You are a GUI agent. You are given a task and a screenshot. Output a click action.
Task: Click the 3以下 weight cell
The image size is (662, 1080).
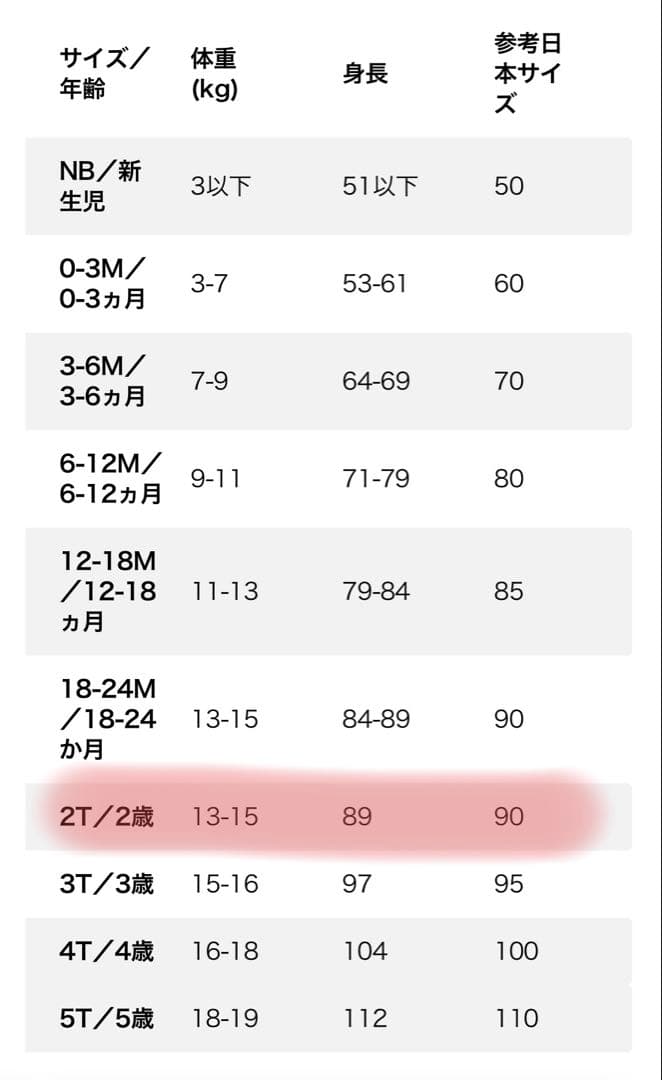point(220,186)
